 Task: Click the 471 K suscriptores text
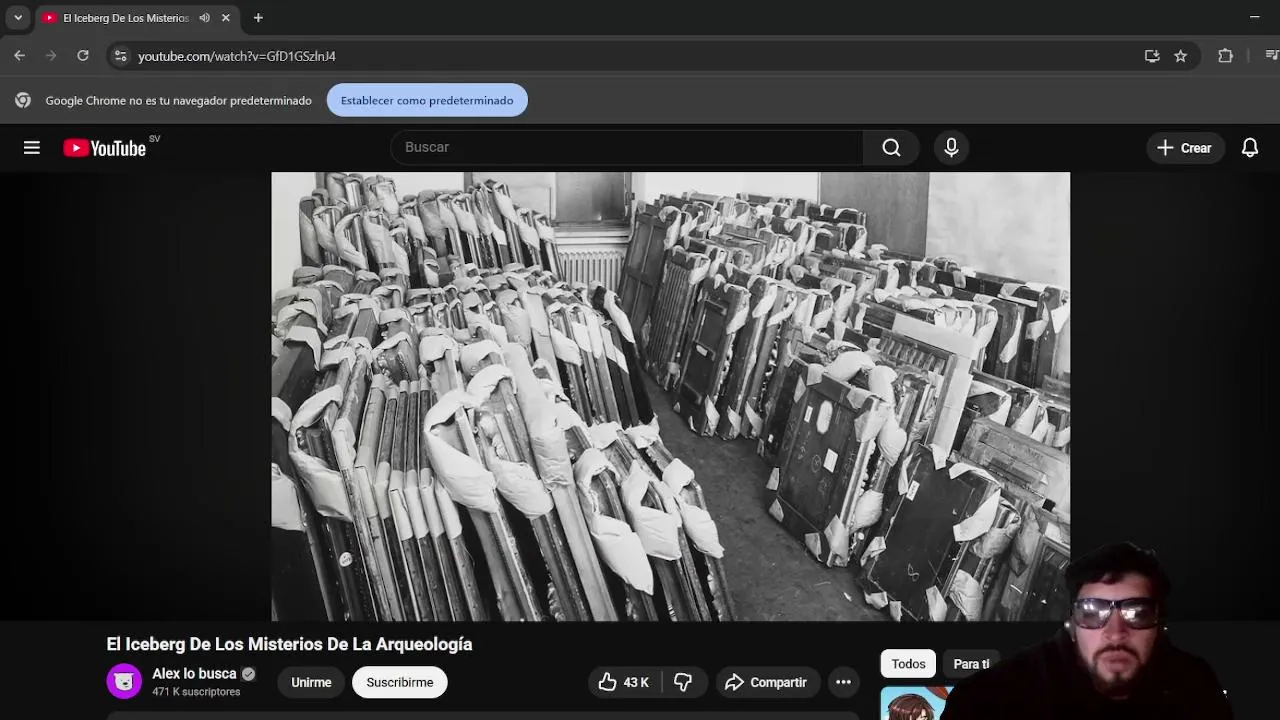[196, 692]
